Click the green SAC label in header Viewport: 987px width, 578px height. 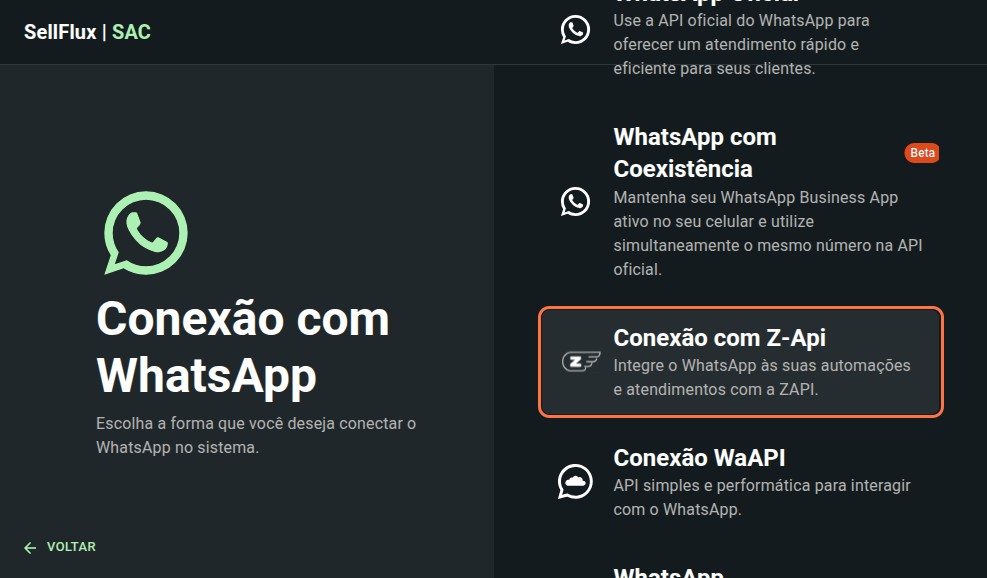tap(132, 32)
